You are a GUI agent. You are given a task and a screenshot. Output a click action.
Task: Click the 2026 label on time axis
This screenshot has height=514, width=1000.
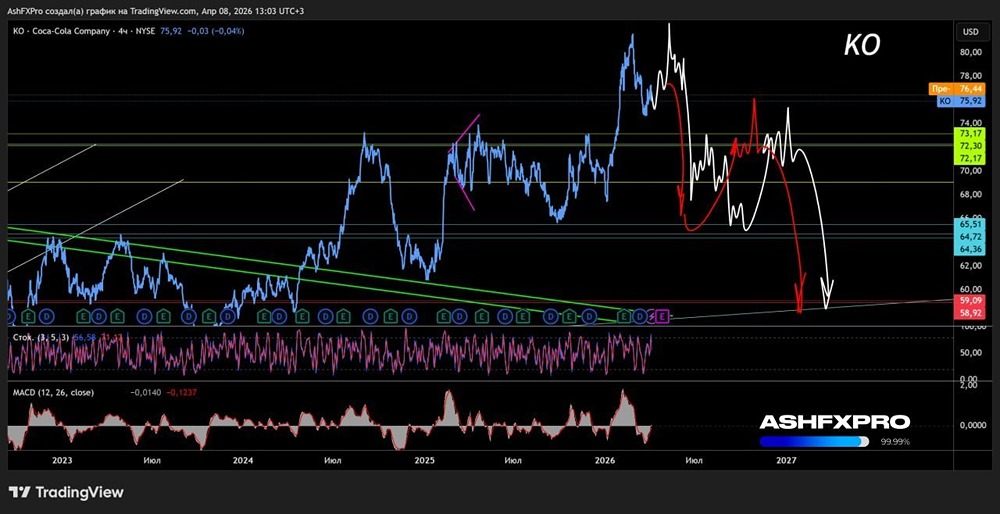coord(604,460)
